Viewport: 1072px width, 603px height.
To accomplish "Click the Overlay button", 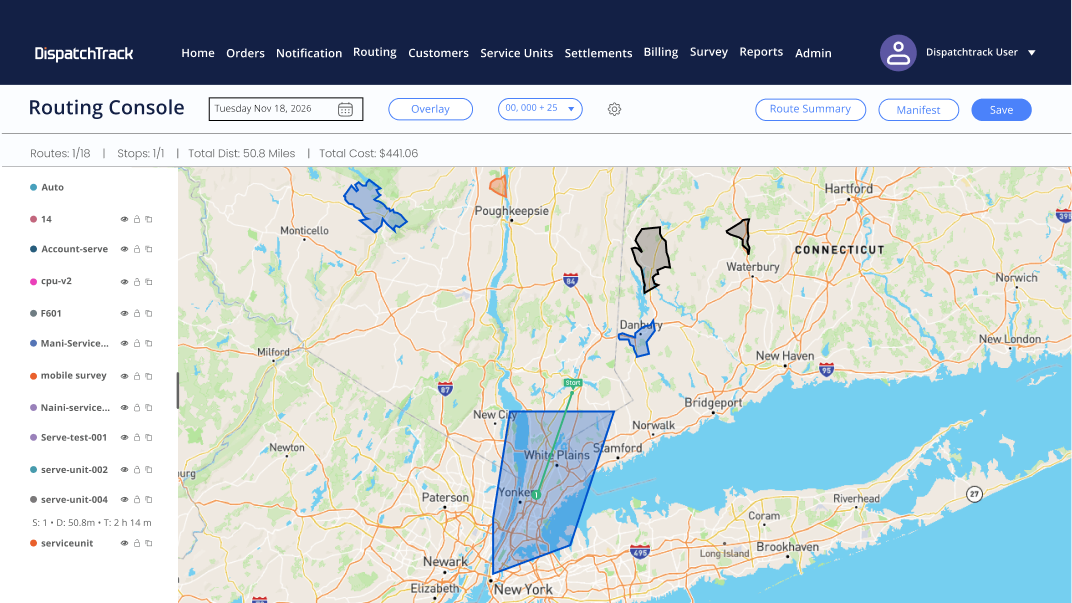I will (430, 109).
